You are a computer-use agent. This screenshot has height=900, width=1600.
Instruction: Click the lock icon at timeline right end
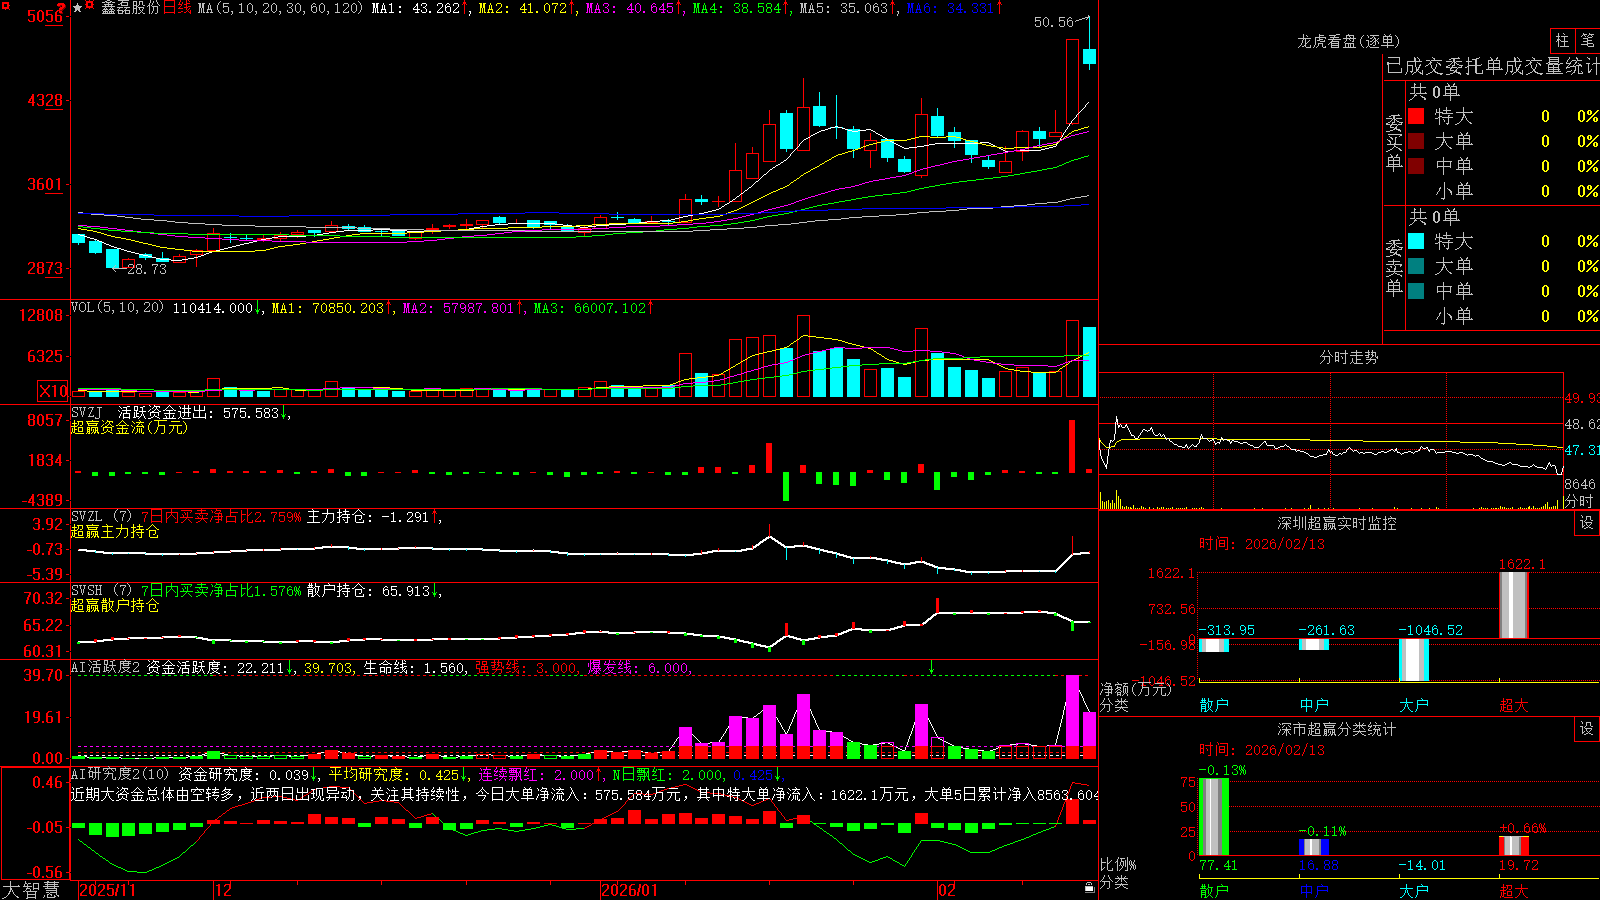(x=1089, y=888)
